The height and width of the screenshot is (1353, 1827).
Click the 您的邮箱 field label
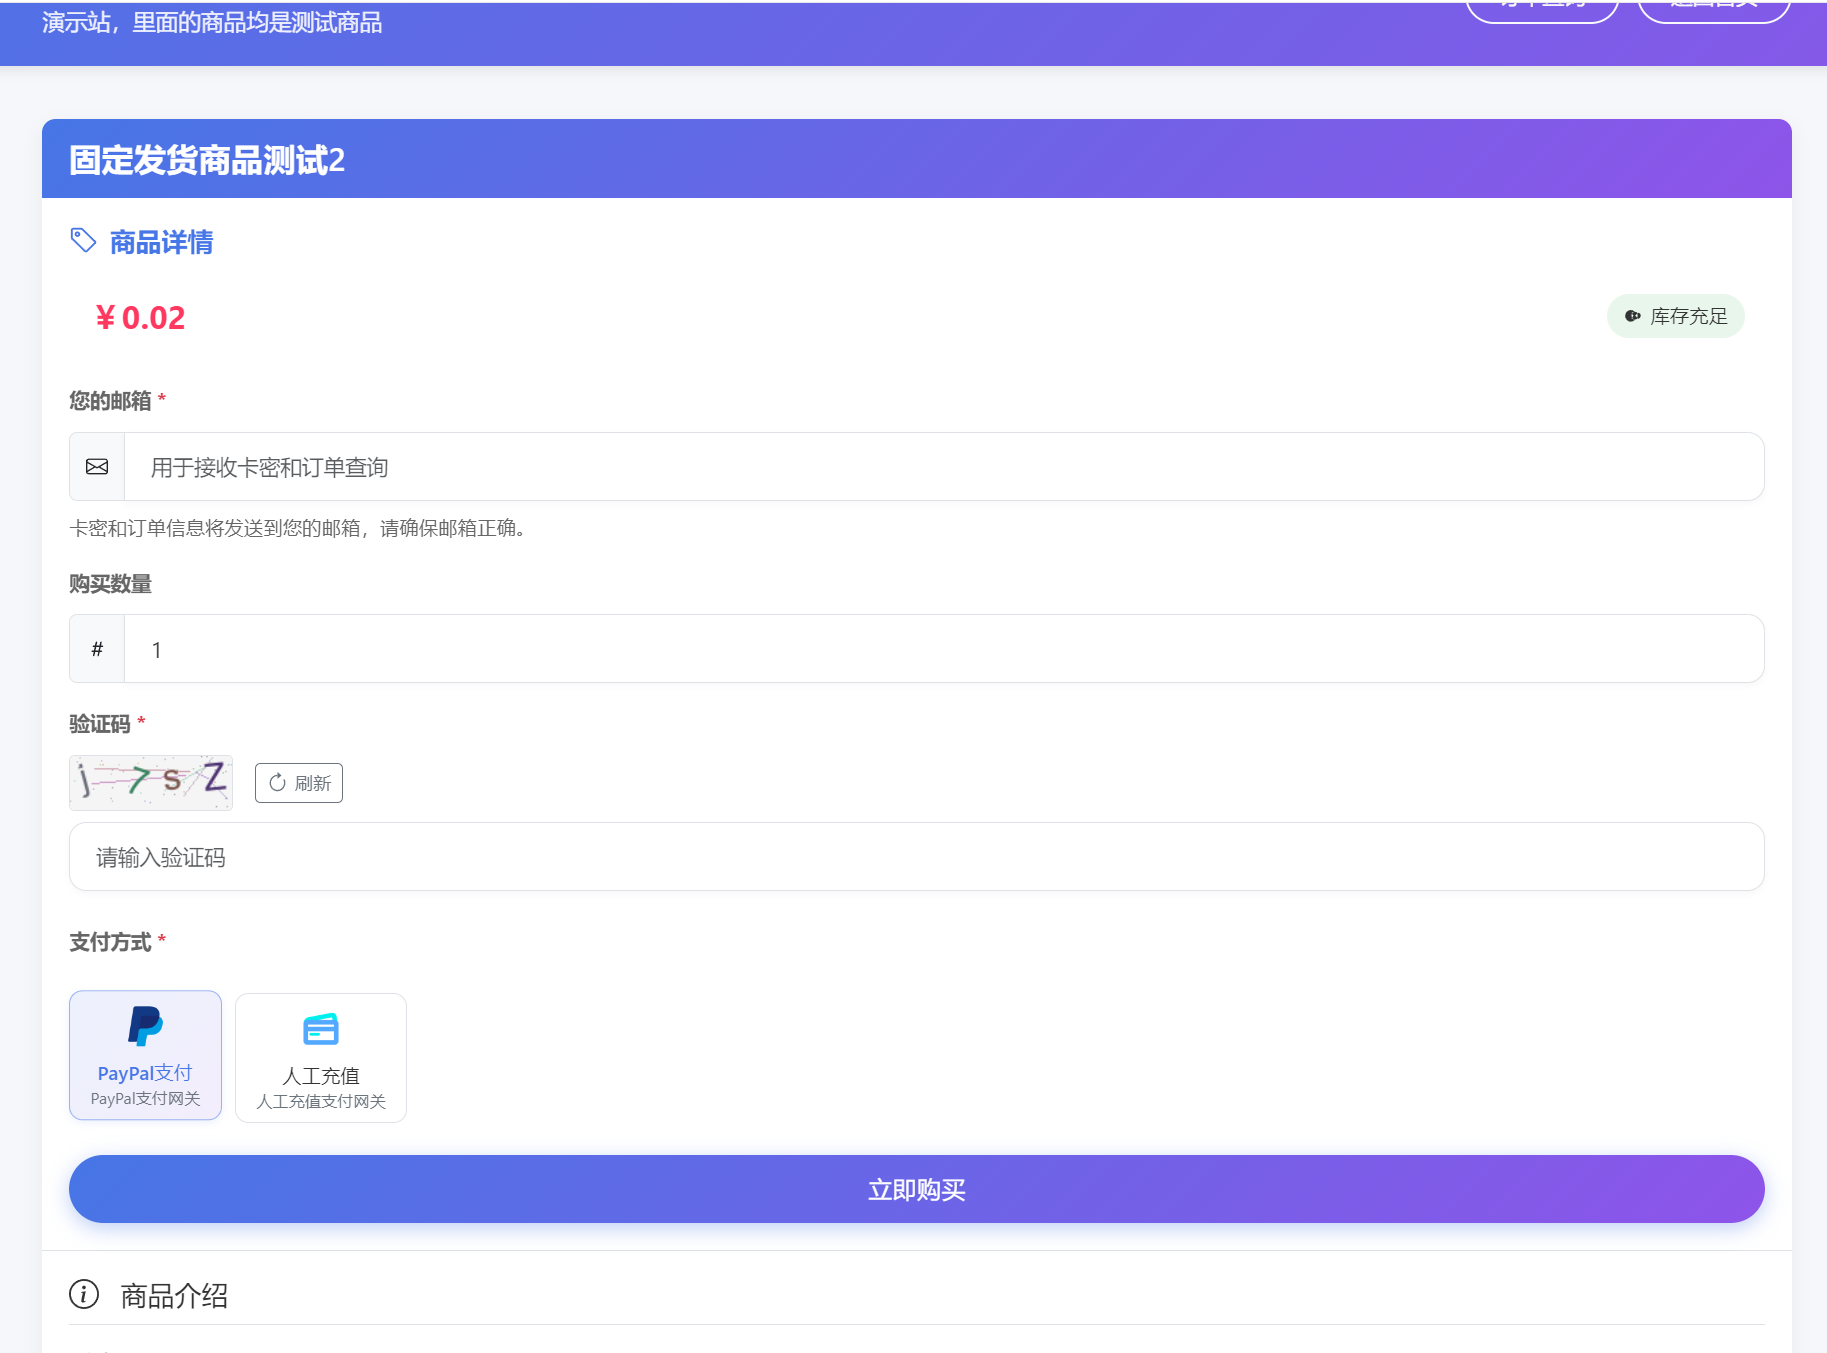tap(110, 401)
